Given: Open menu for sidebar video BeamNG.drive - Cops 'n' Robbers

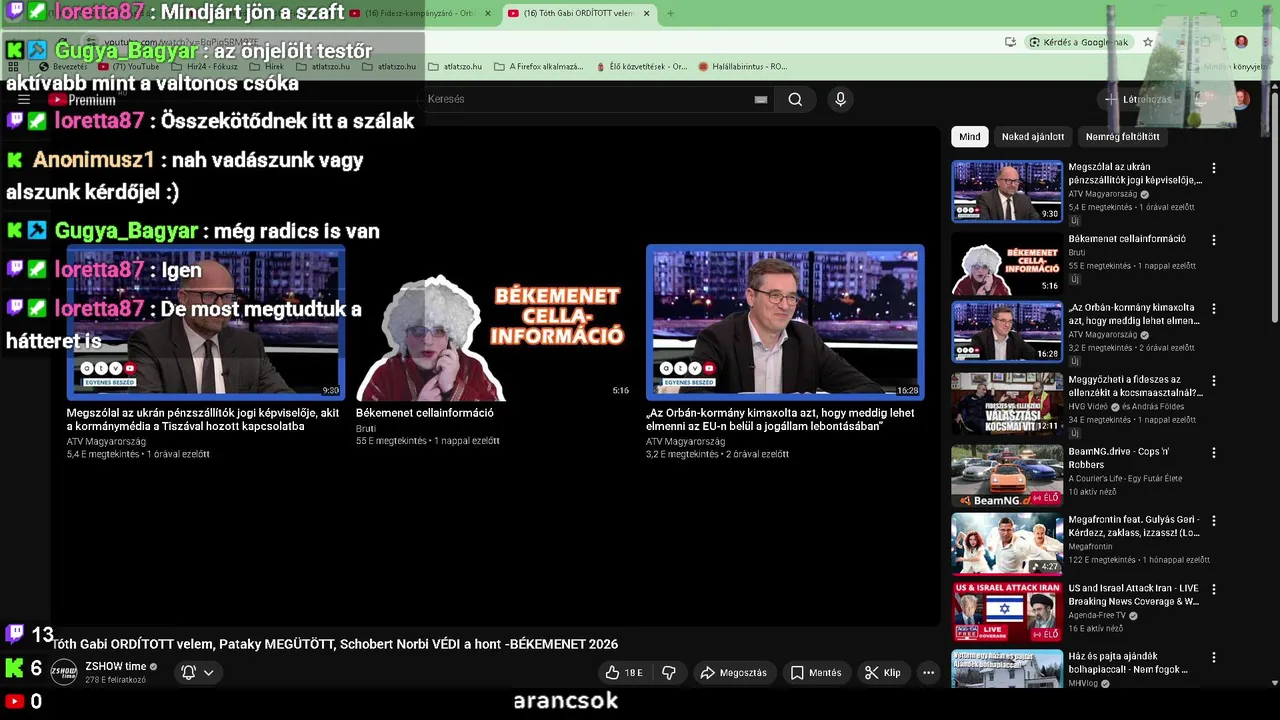Looking at the screenshot, I should click(1214, 453).
